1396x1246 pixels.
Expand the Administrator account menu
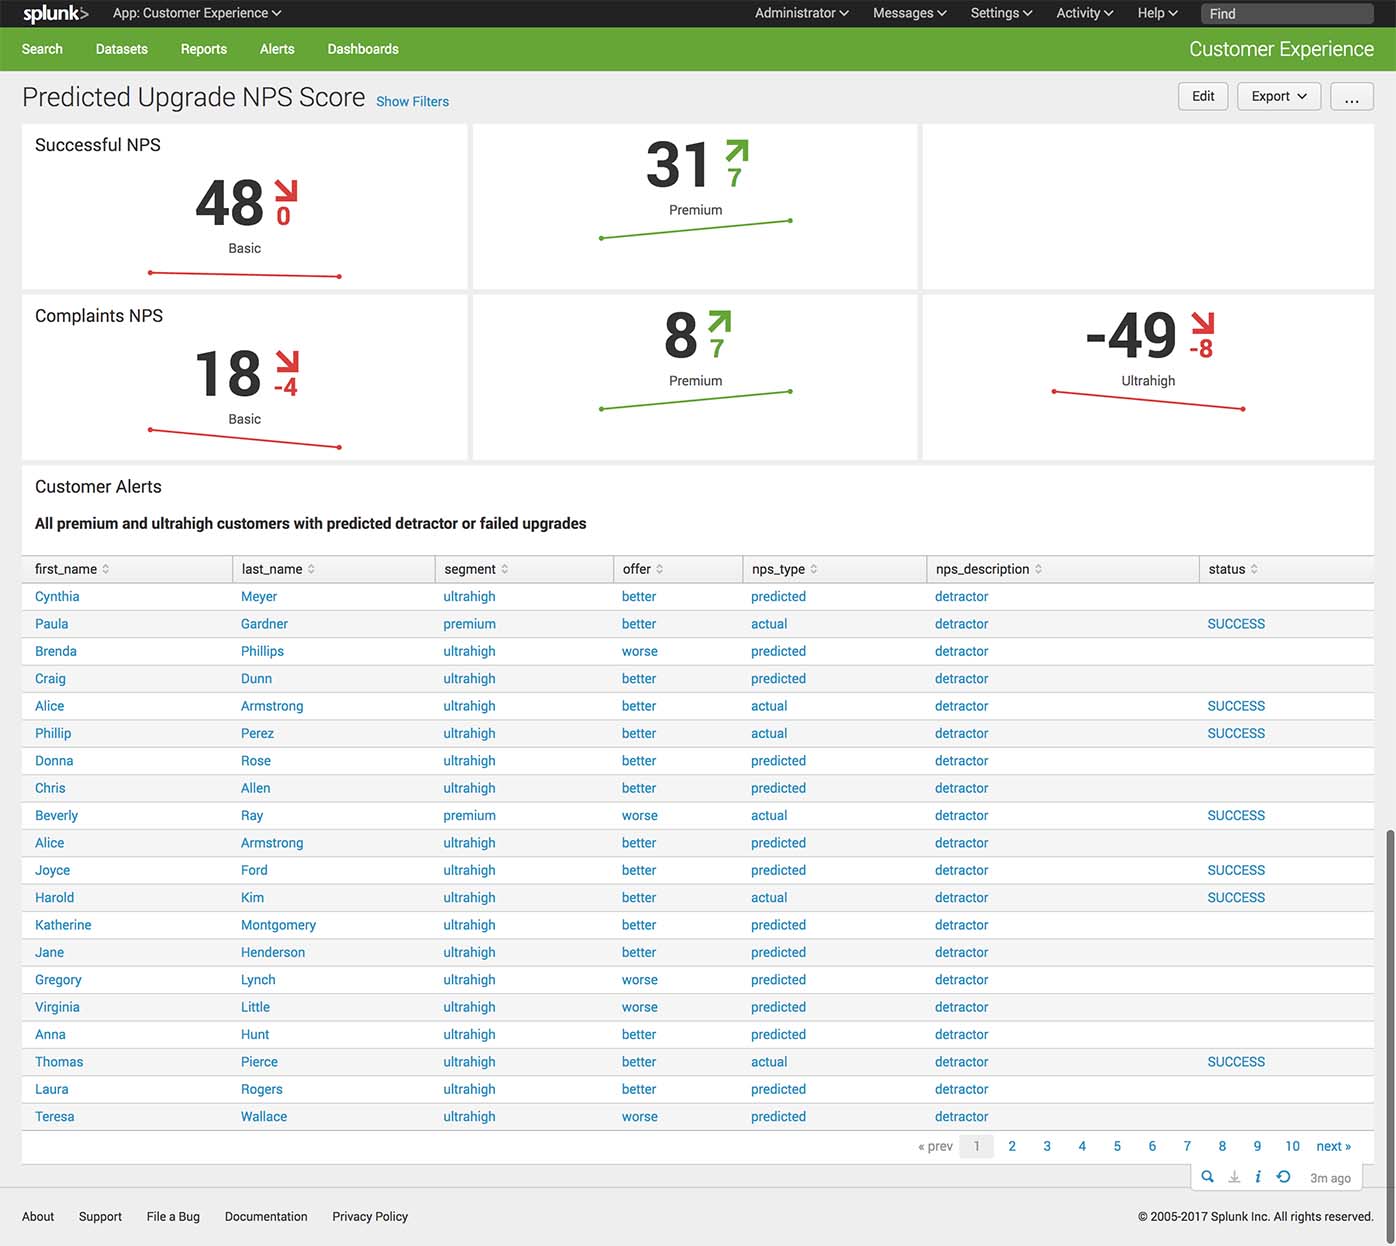click(801, 13)
